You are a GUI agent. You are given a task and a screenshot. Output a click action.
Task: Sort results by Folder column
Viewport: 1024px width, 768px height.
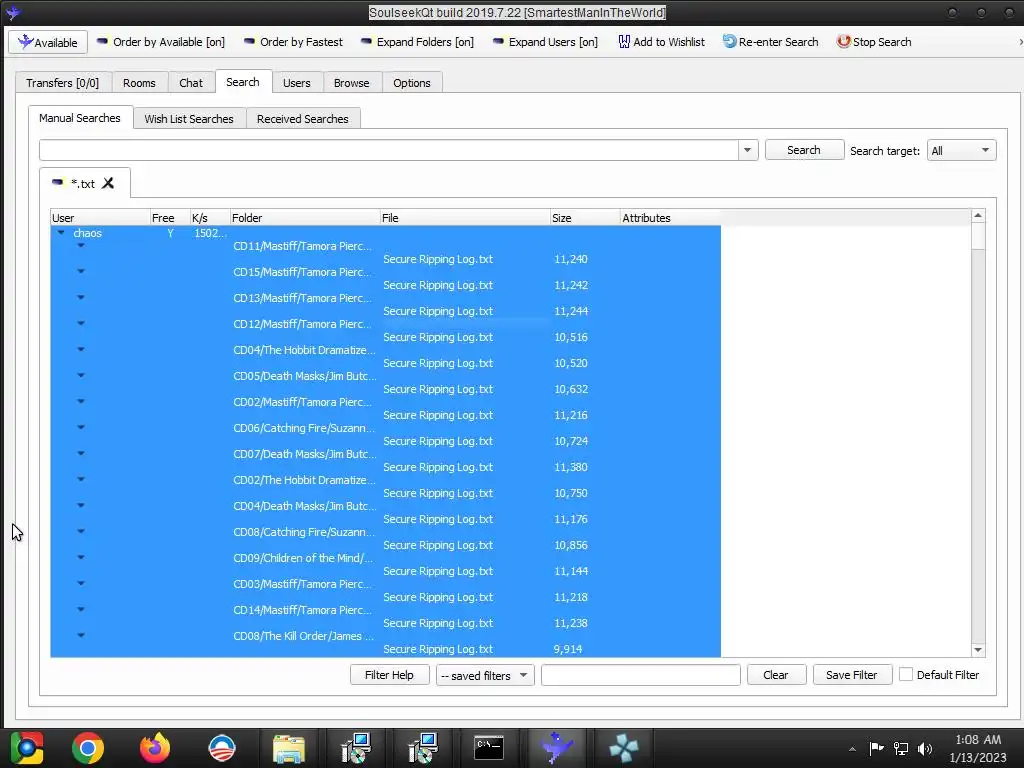(x=305, y=217)
